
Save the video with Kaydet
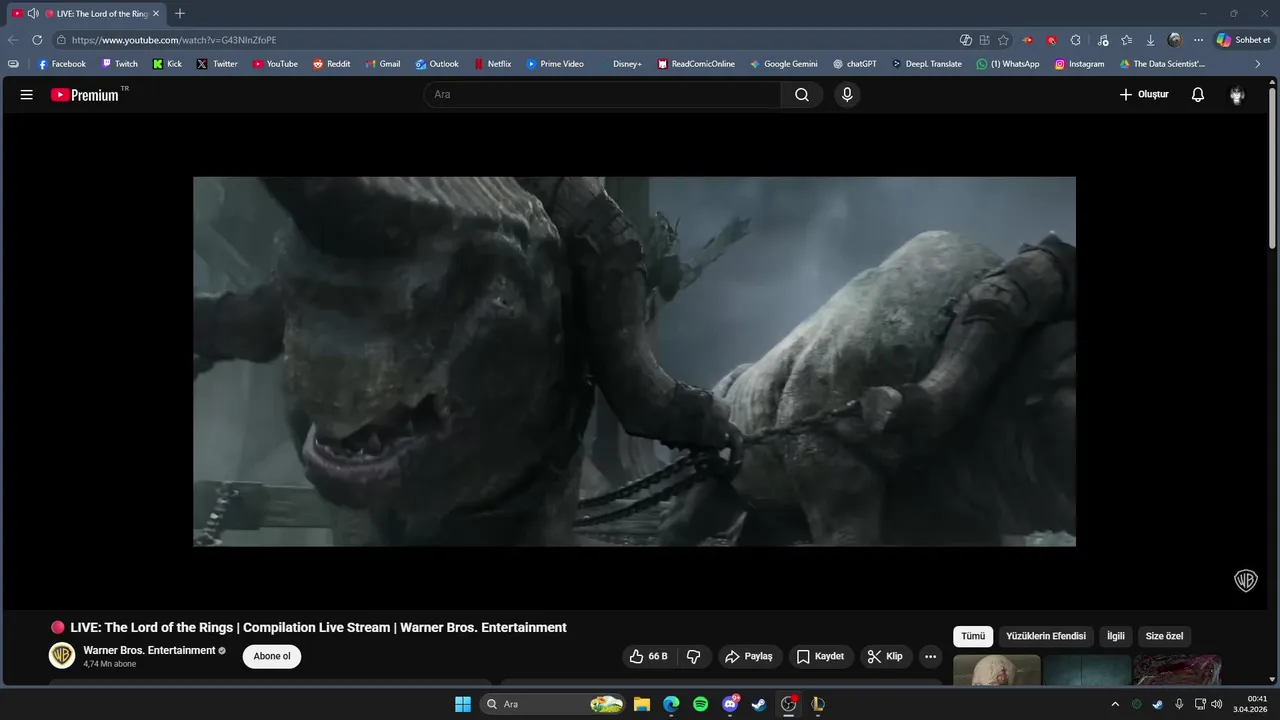click(820, 657)
